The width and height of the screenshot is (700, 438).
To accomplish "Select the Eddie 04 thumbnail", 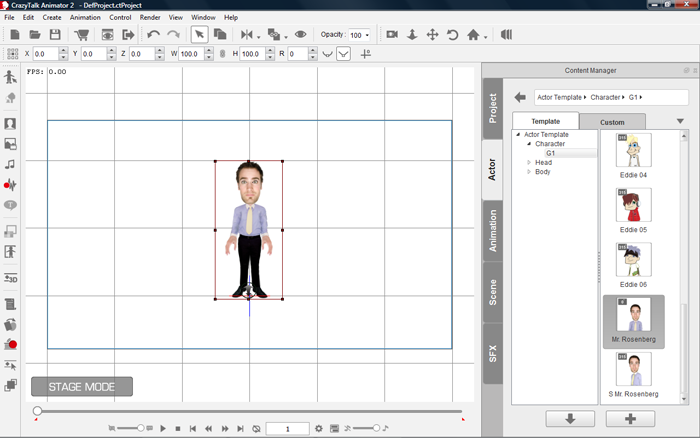I will pyautogui.click(x=633, y=150).
